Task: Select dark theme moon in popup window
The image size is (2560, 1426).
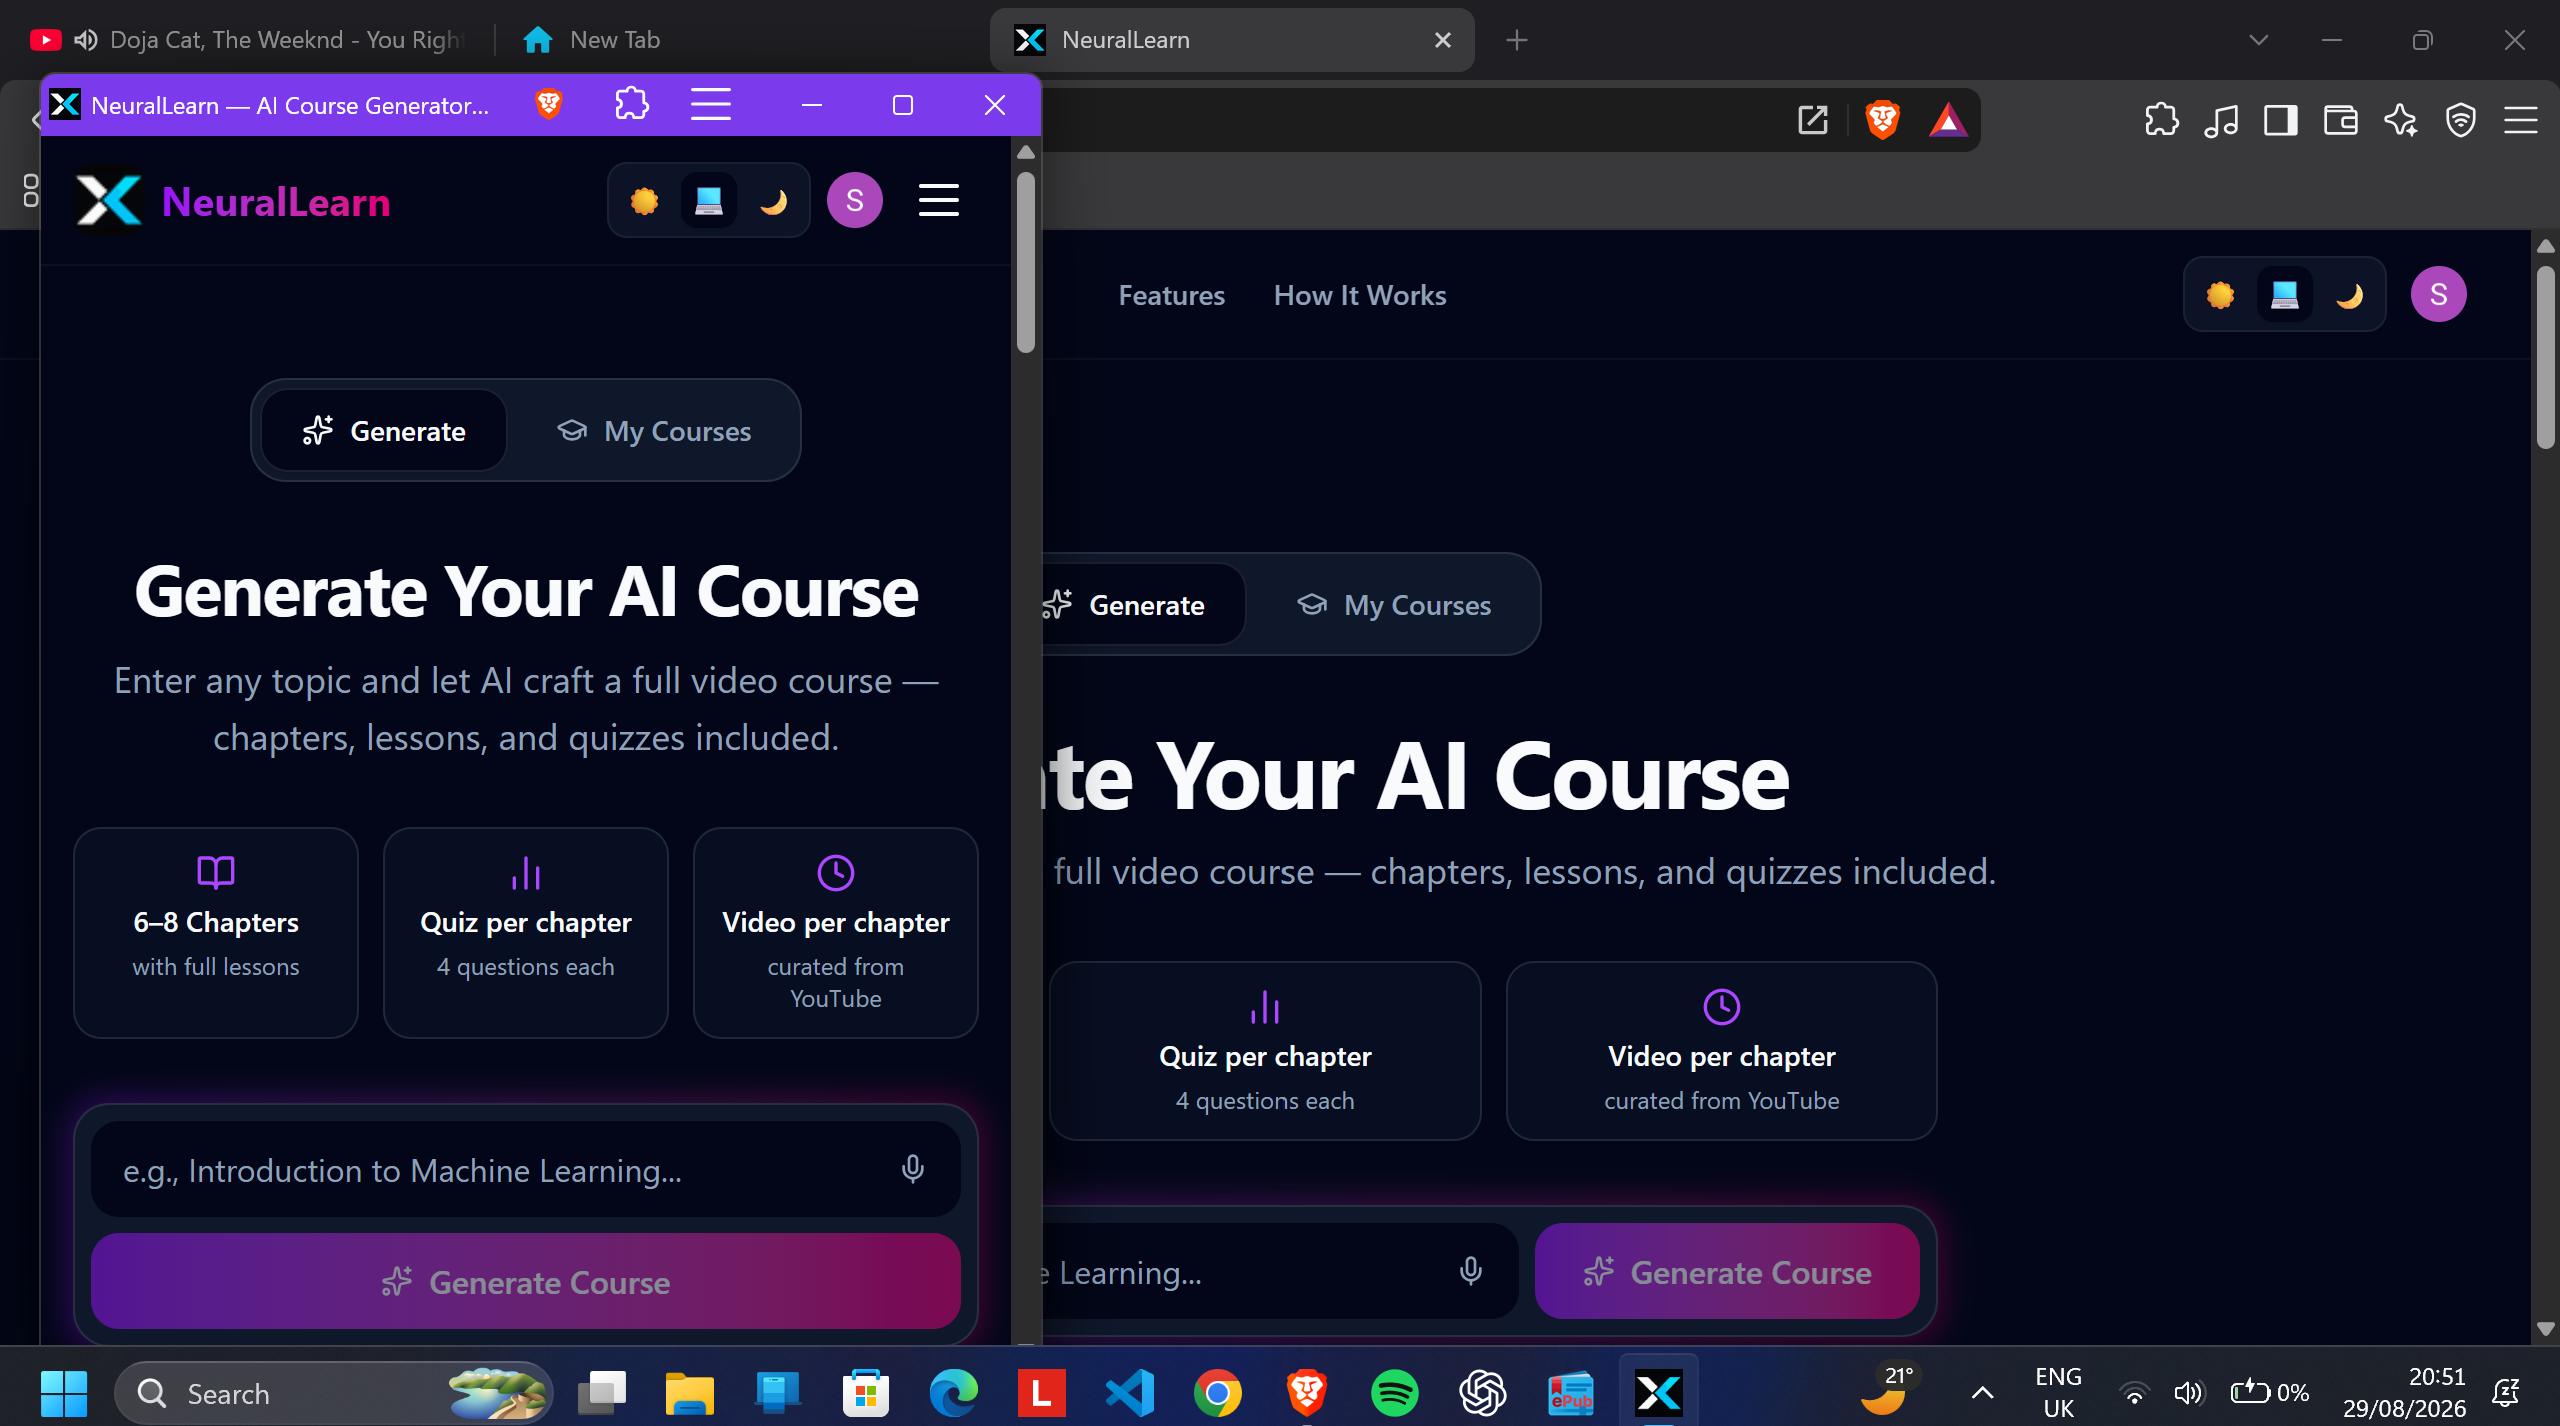Action: (773, 201)
